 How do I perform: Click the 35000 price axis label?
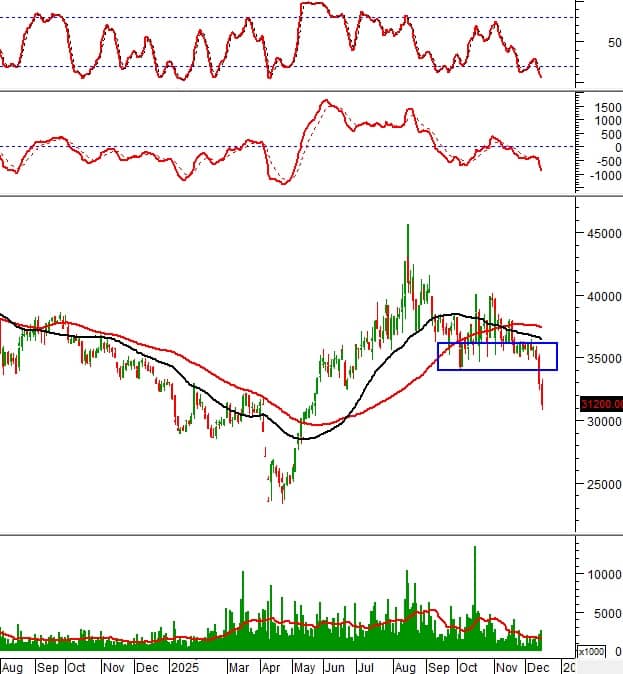click(x=600, y=358)
